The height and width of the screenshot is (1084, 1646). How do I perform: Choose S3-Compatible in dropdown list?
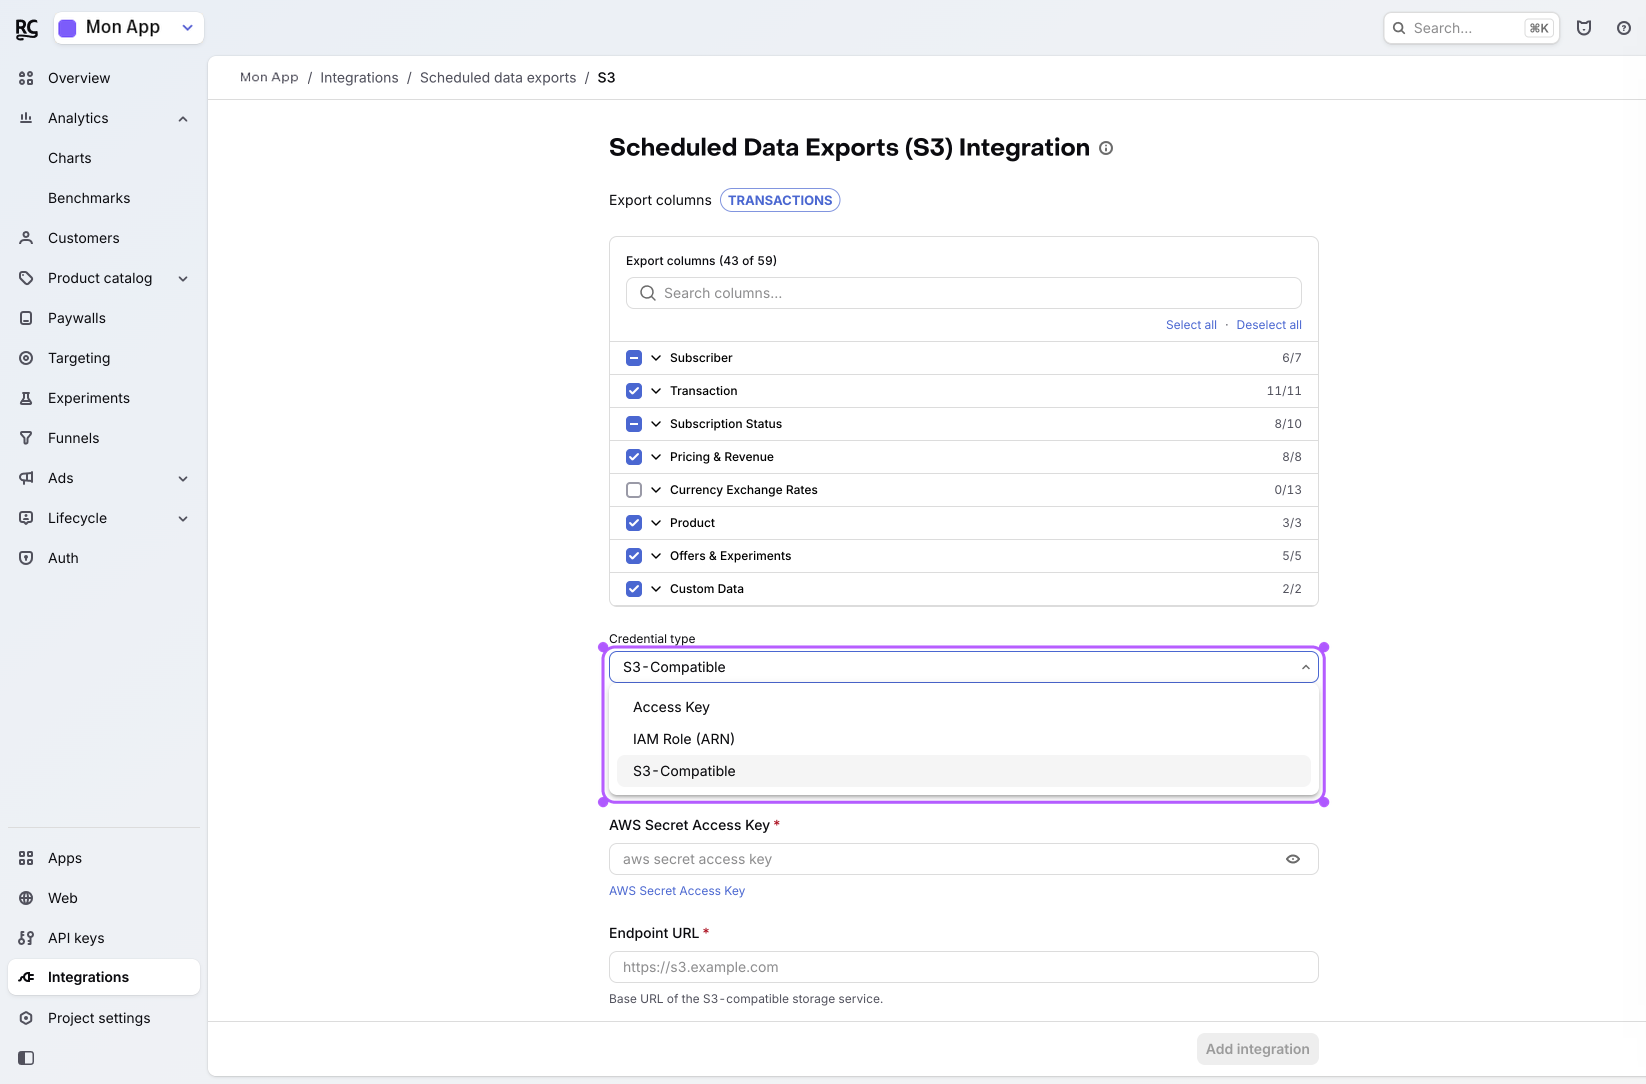964,771
